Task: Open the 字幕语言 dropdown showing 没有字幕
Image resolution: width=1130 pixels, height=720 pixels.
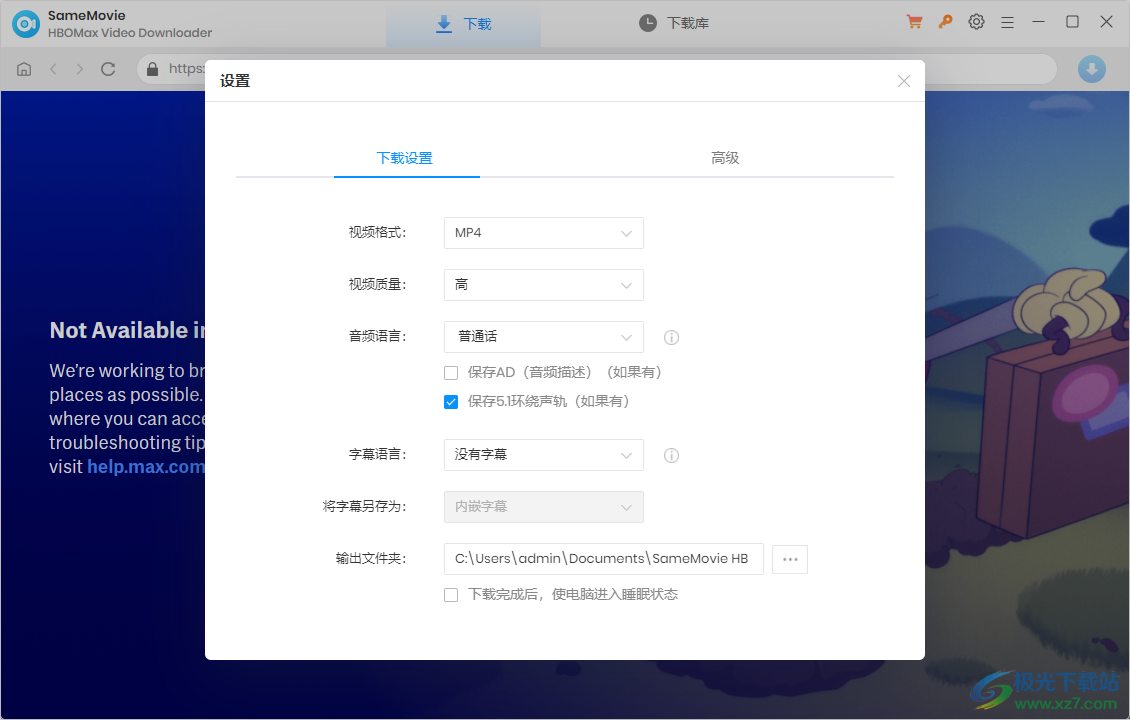Action: [543, 455]
